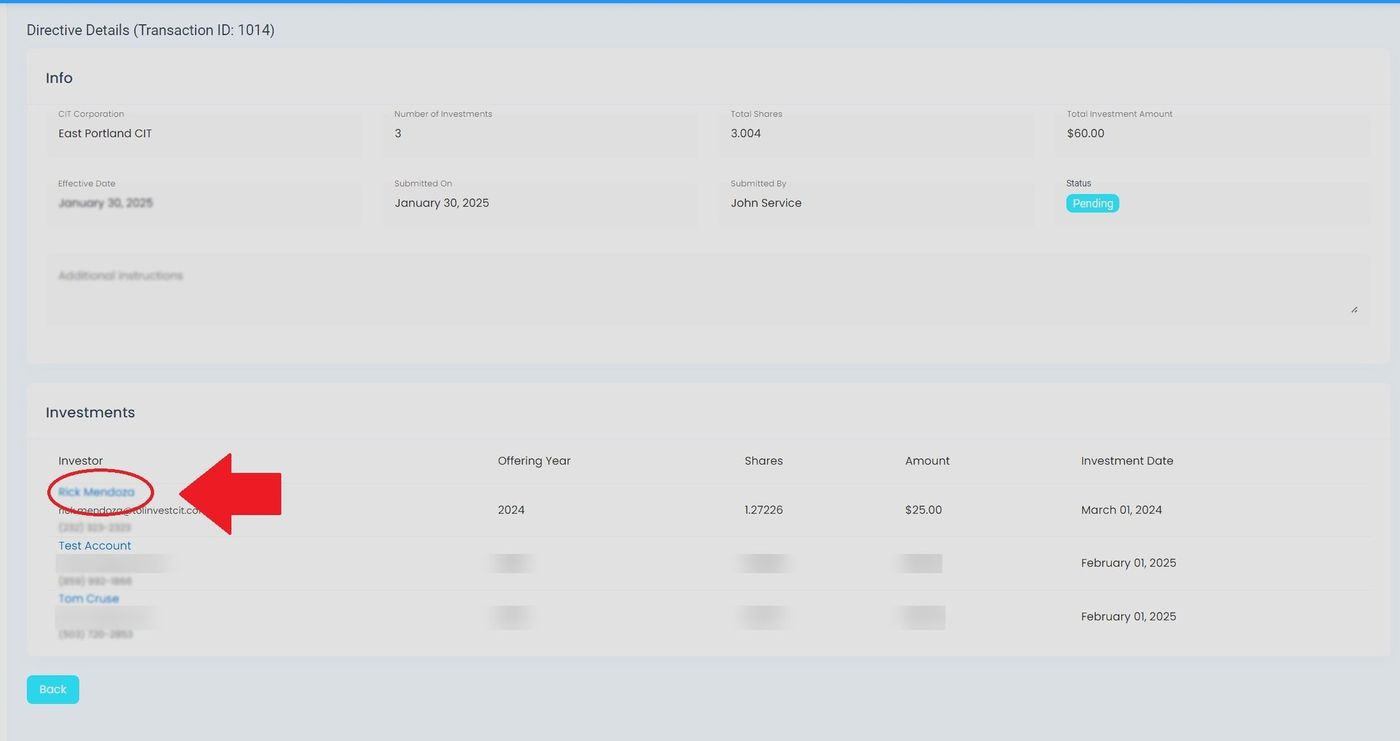Click the Submitted By field

(x=876, y=203)
